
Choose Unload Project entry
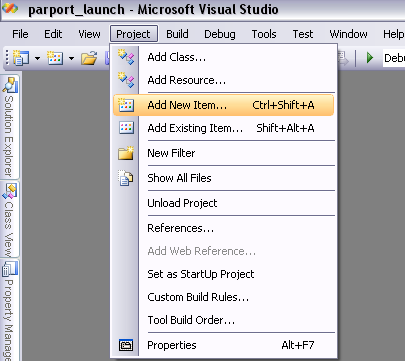tap(223, 203)
